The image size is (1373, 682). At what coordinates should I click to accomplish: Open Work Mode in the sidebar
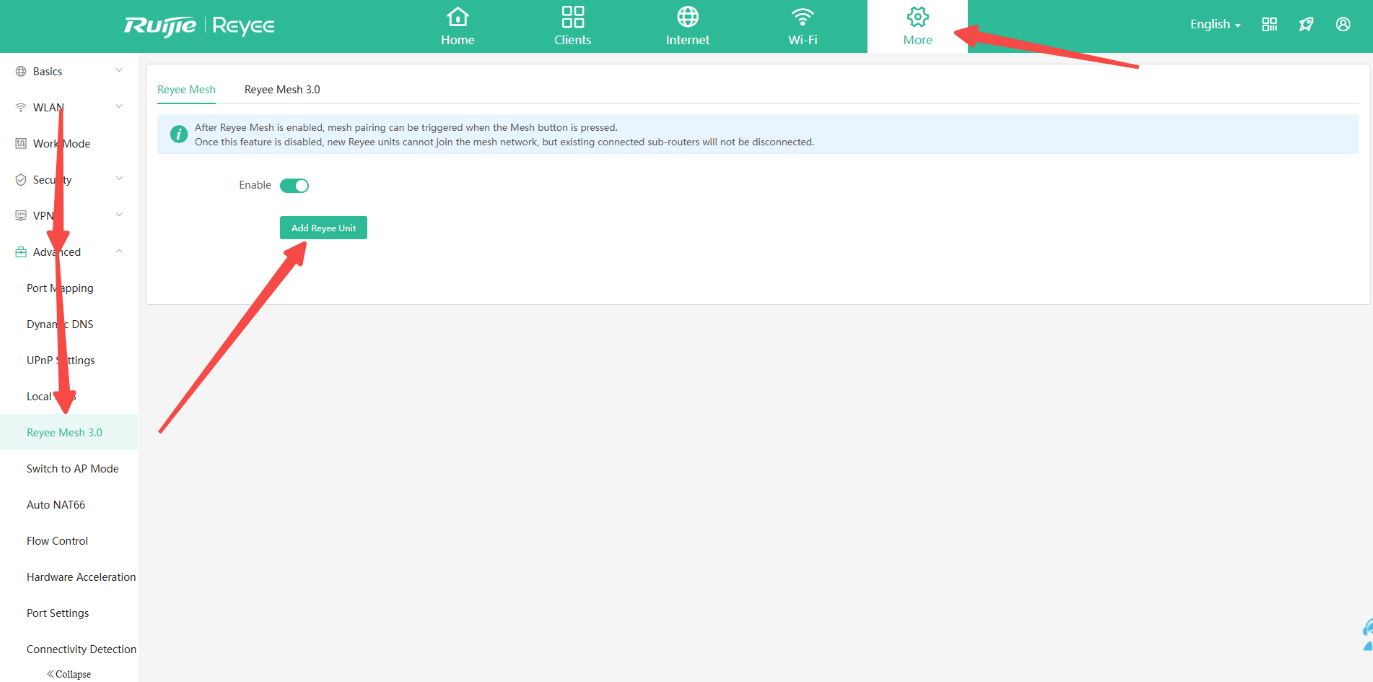tap(69, 143)
